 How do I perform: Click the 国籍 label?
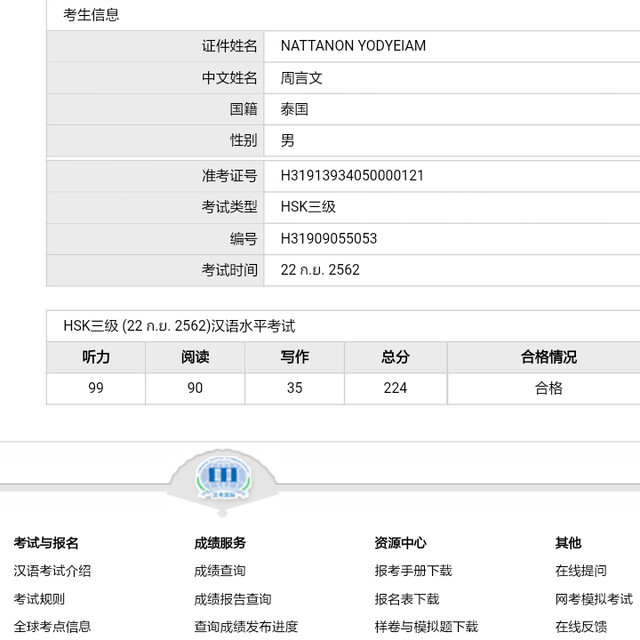click(x=243, y=109)
